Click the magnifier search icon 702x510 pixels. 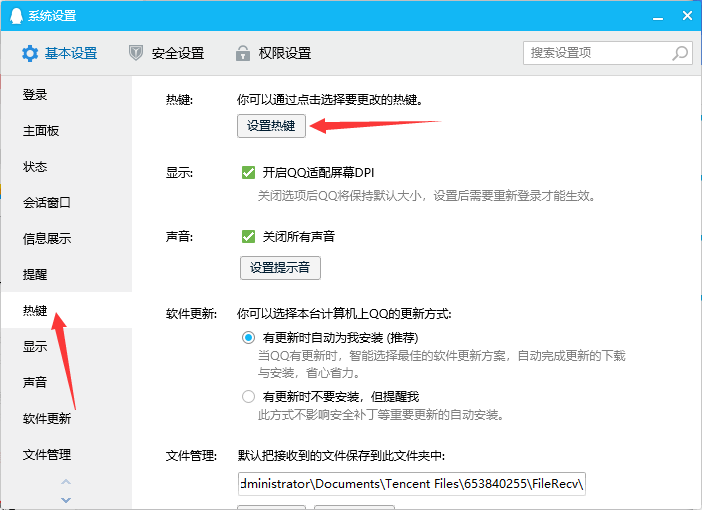pyautogui.click(x=680, y=53)
